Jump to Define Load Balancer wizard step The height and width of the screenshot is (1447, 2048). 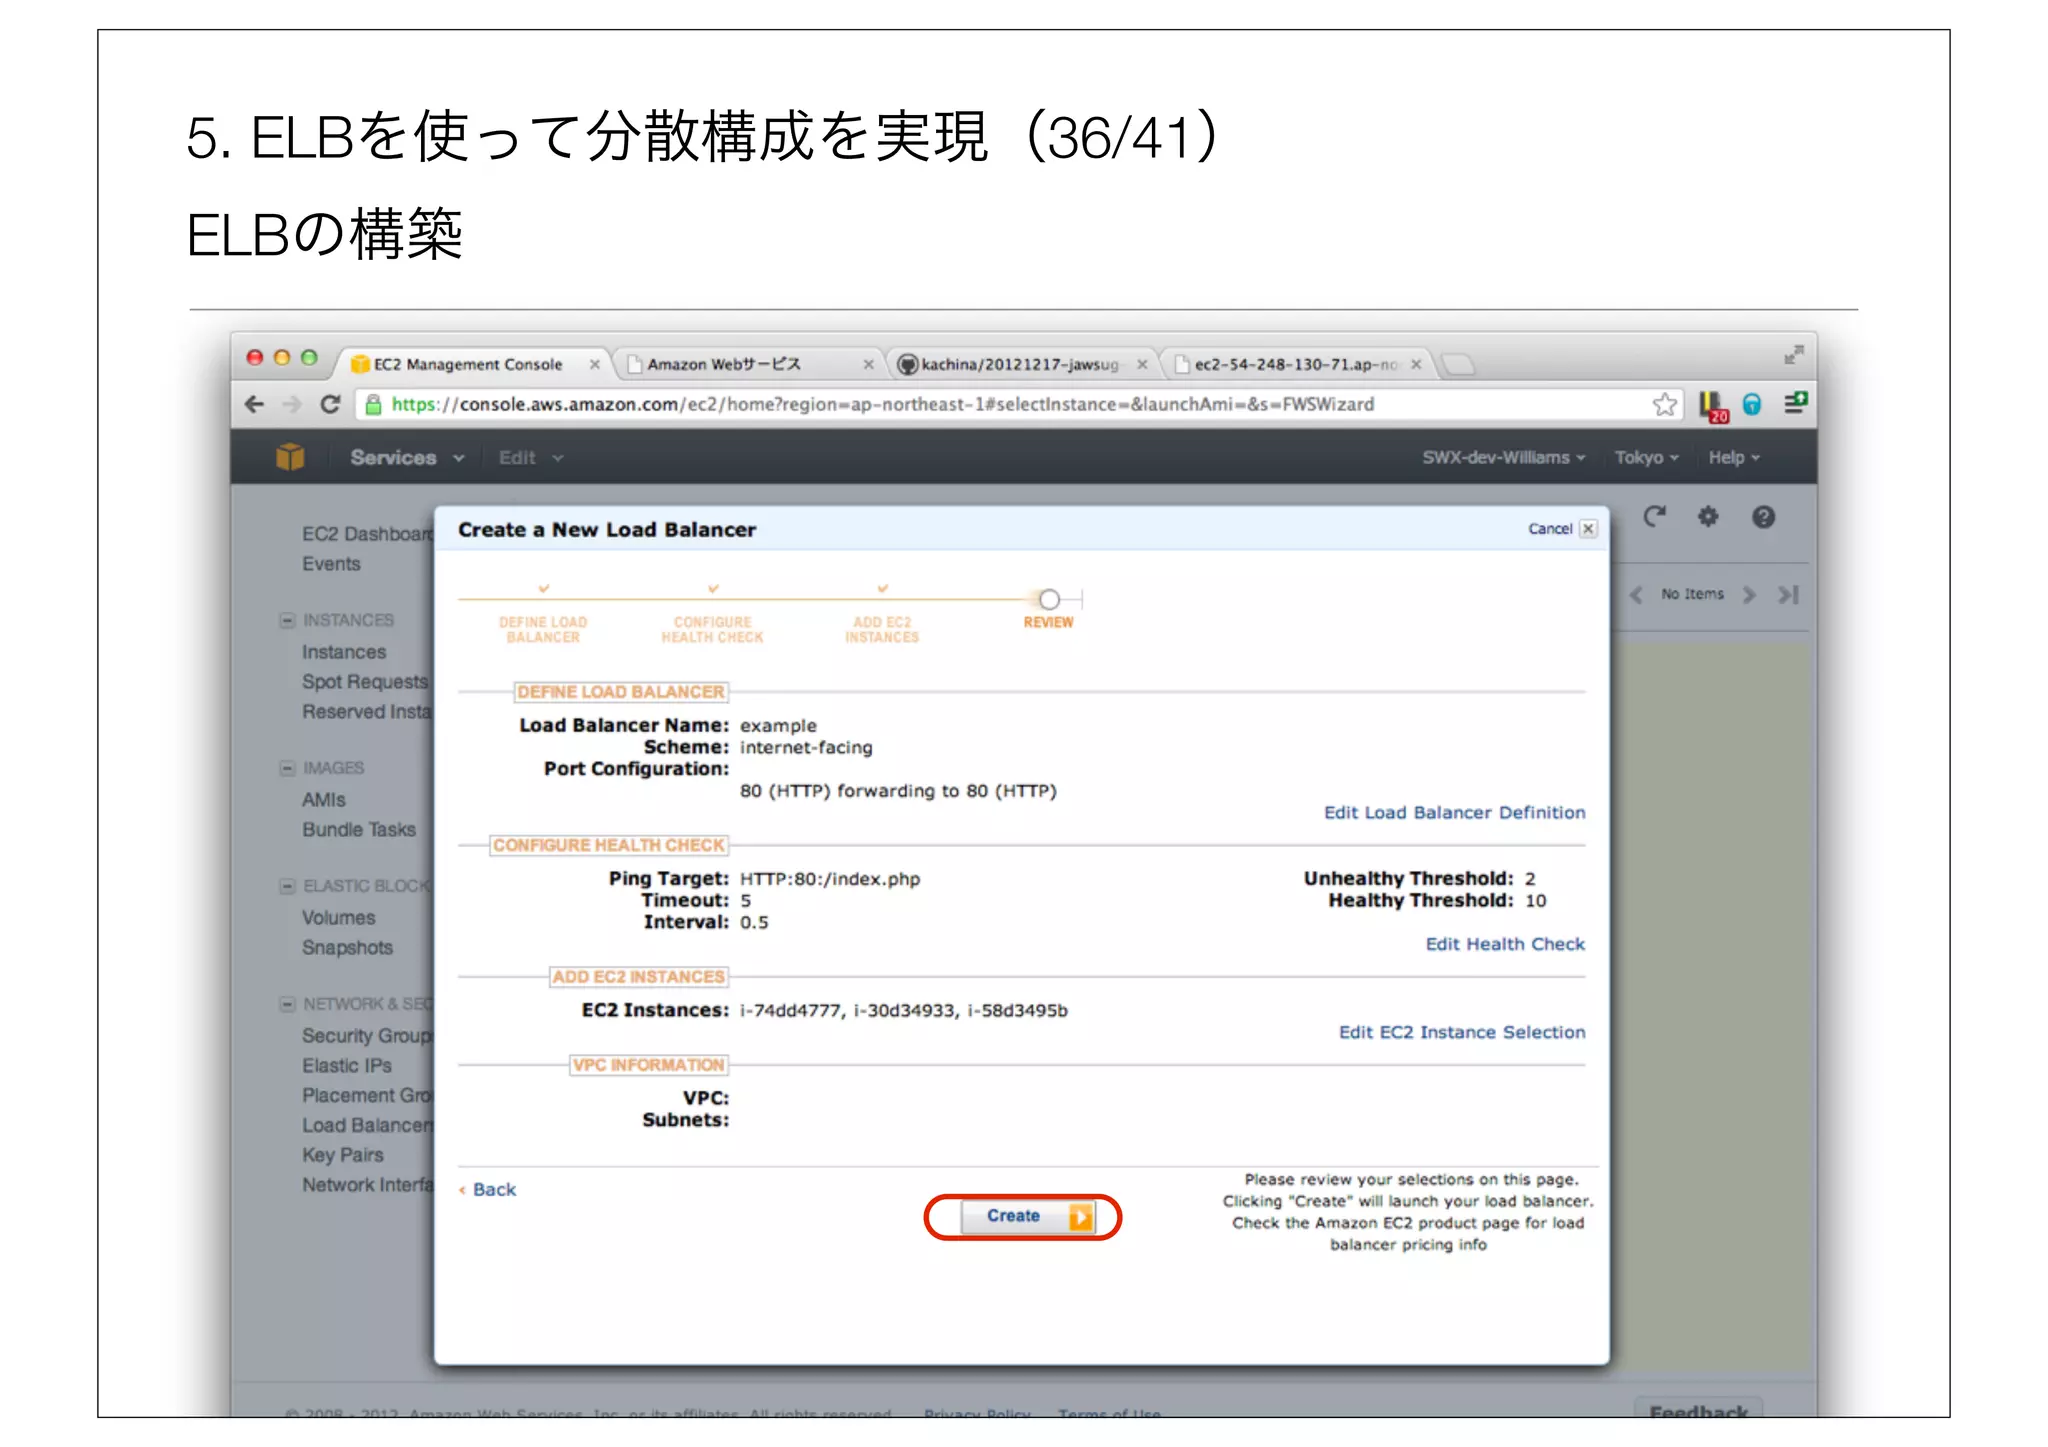pyautogui.click(x=543, y=628)
